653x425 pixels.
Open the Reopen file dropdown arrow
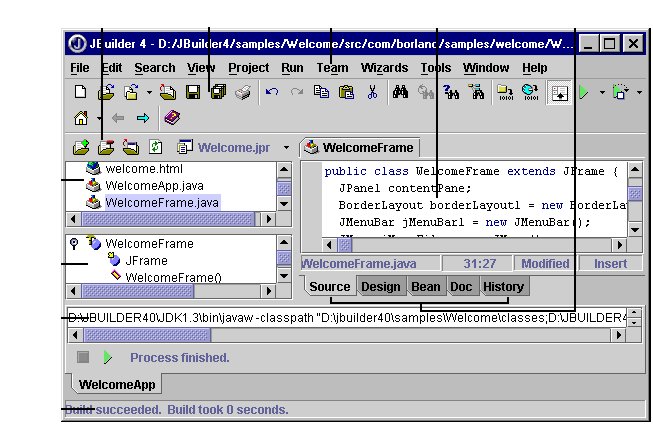[x=149, y=92]
